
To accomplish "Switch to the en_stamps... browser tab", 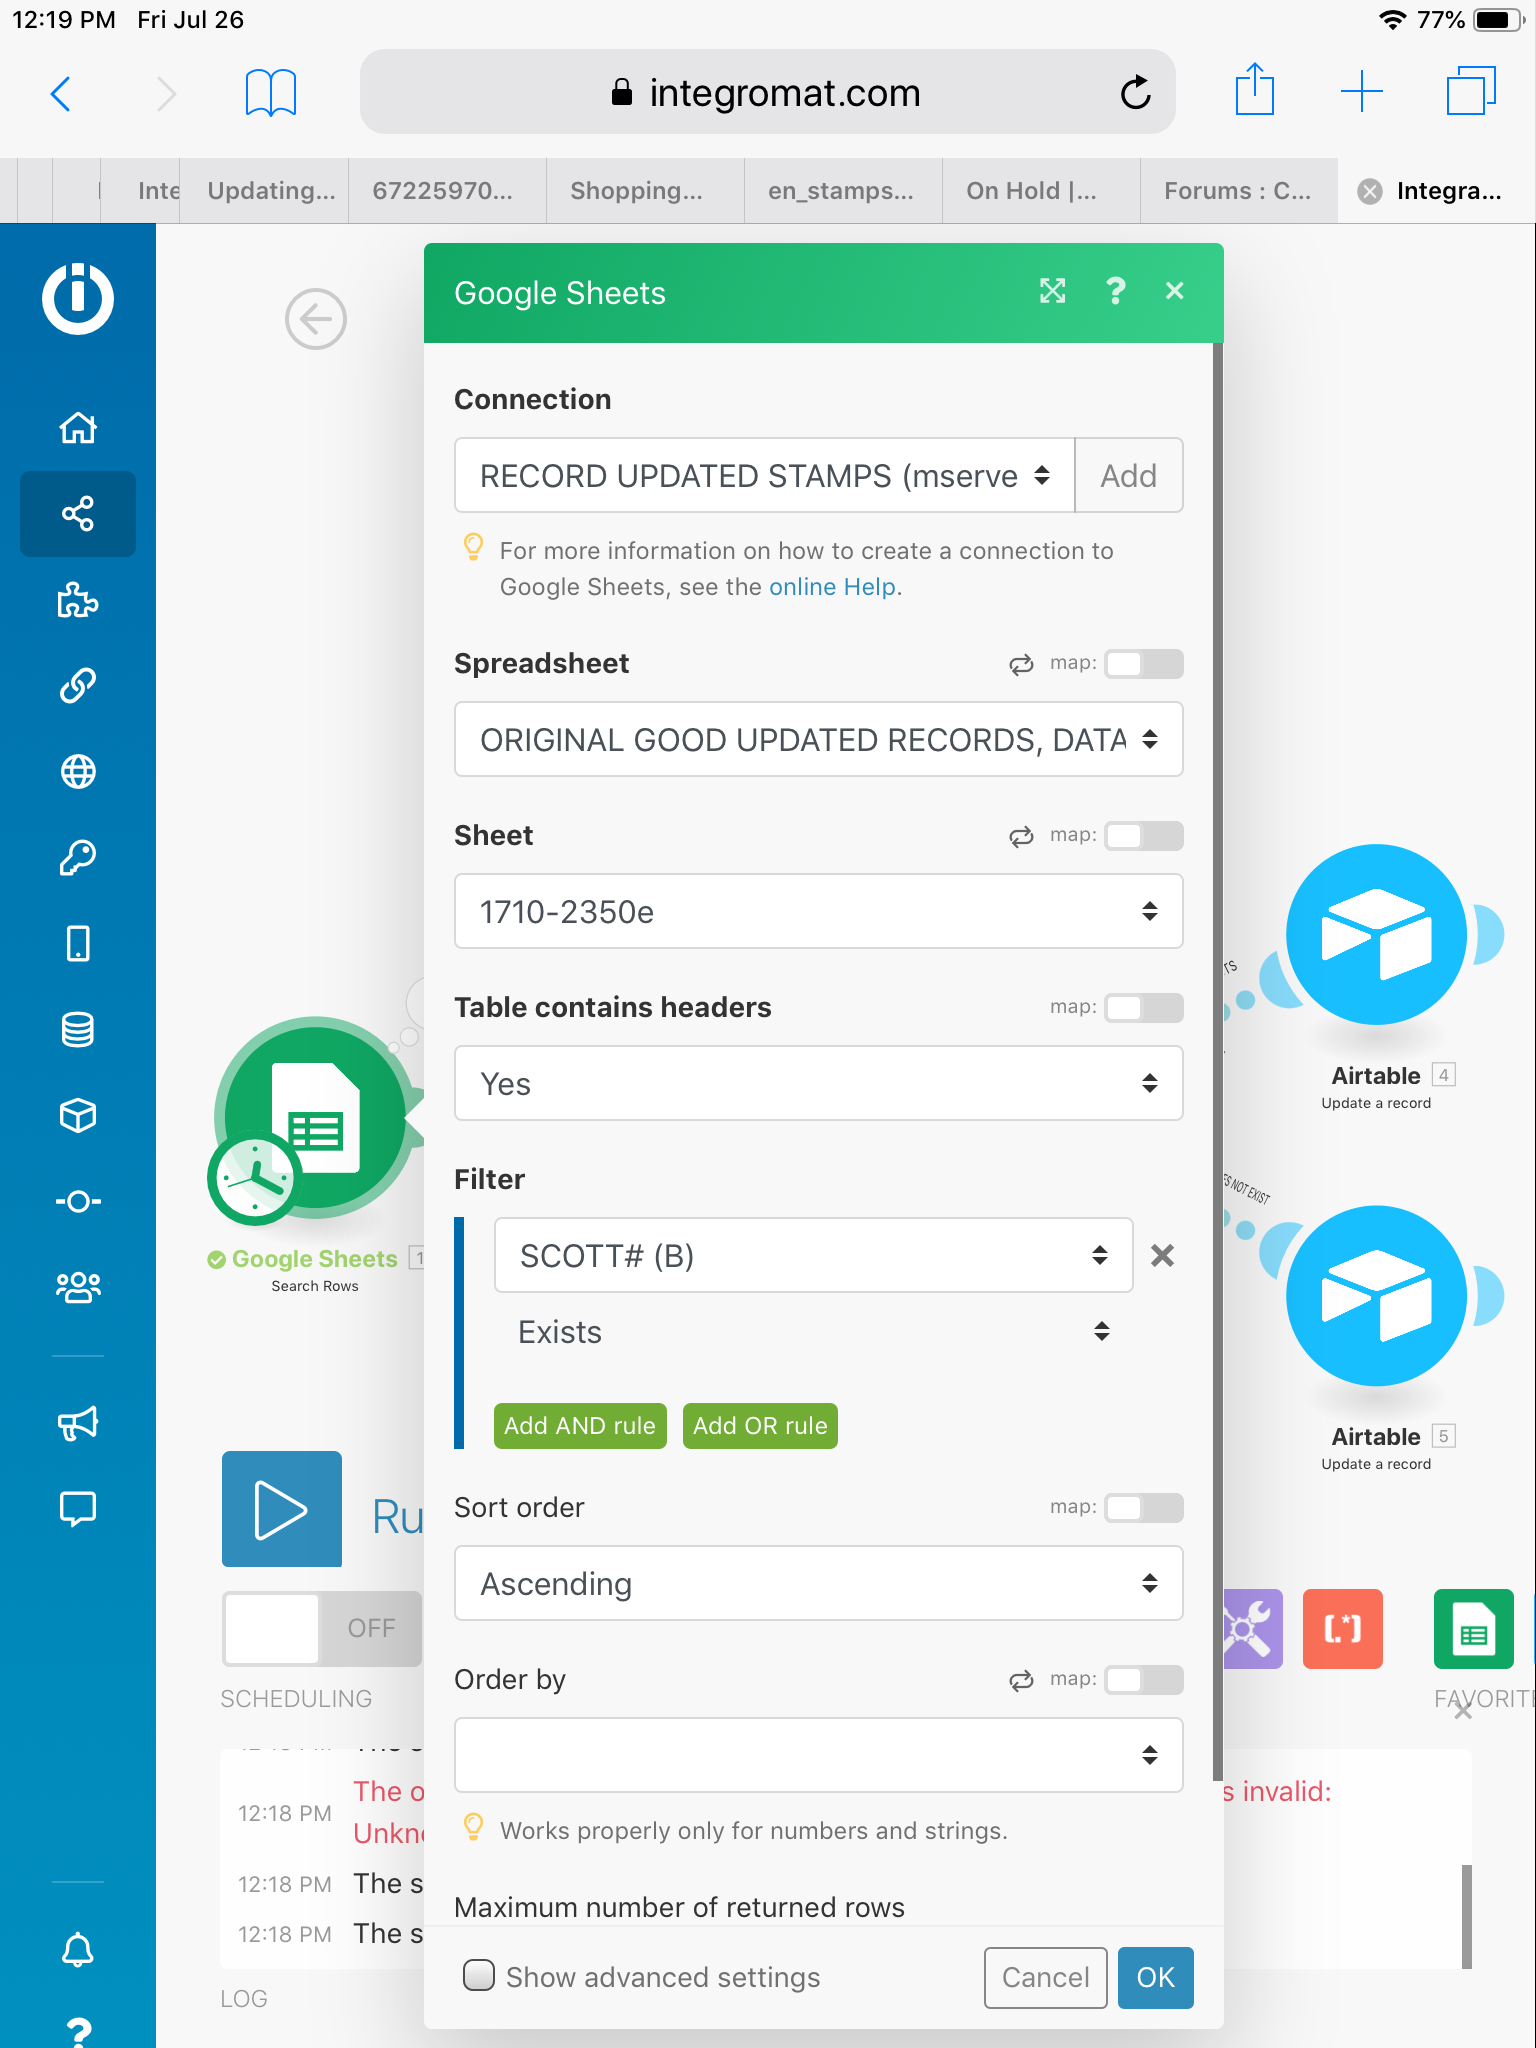I will pyautogui.click(x=841, y=191).
